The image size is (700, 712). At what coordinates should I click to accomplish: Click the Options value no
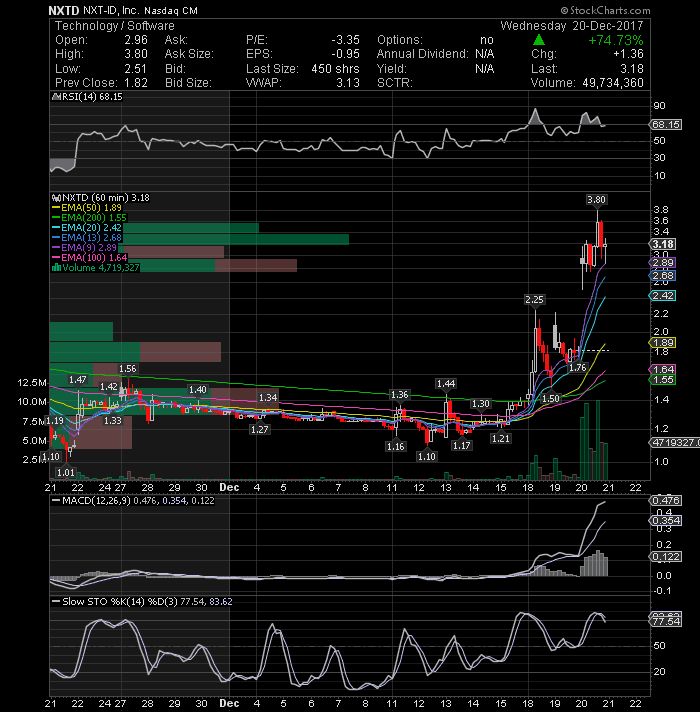pyautogui.click(x=487, y=40)
